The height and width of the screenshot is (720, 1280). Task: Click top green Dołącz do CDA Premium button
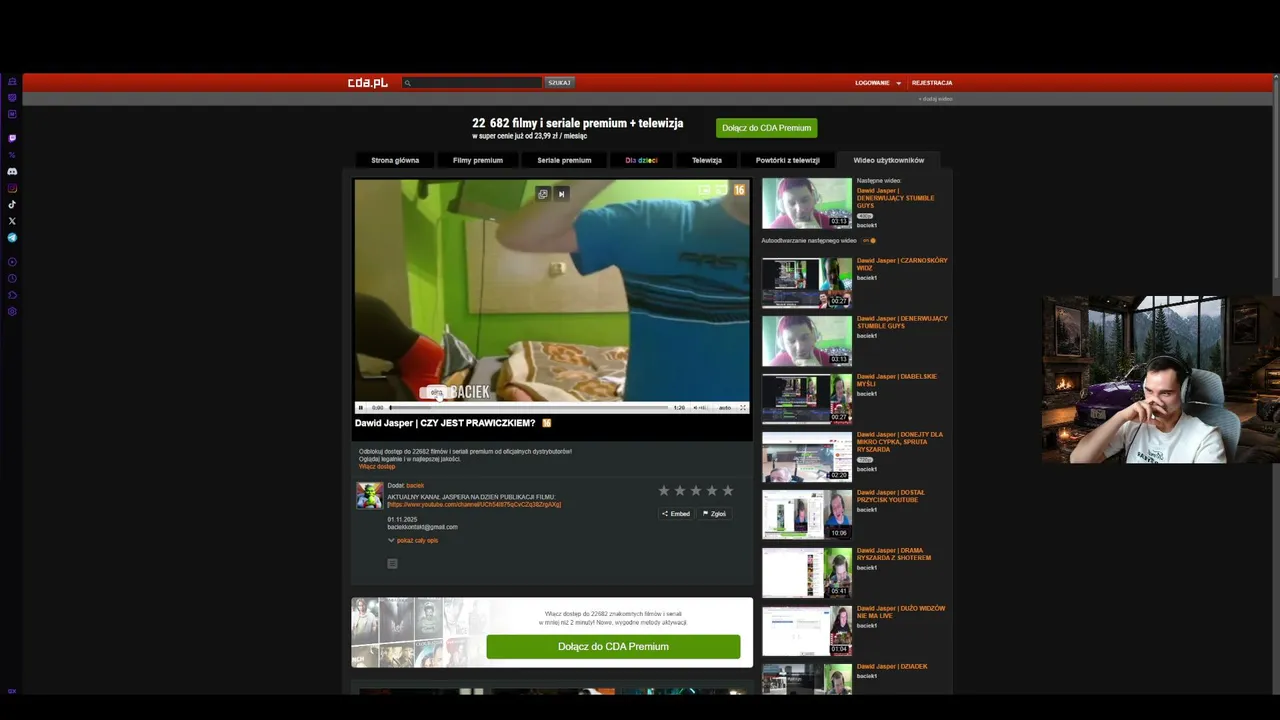(767, 128)
